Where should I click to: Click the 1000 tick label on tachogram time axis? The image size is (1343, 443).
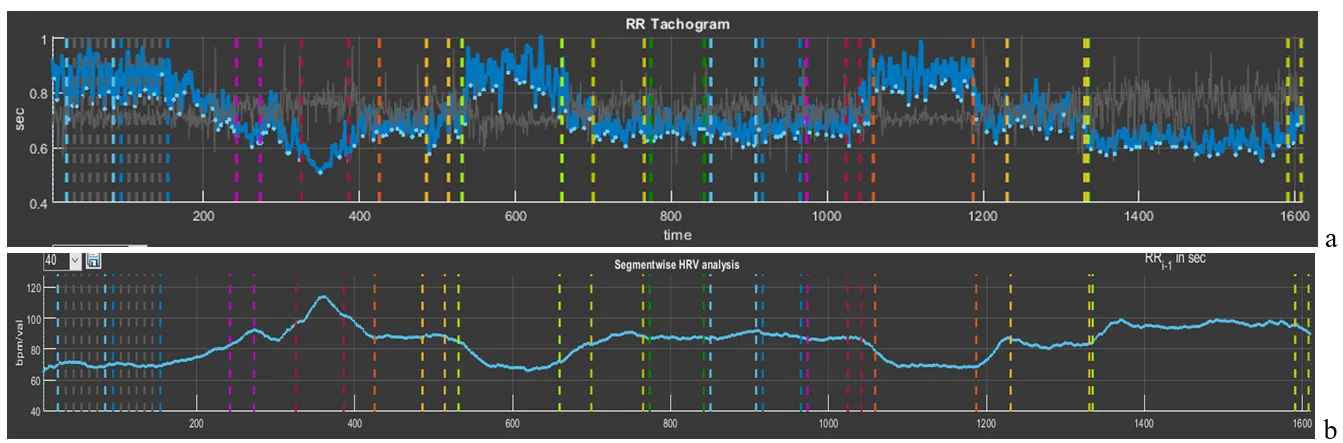(x=826, y=217)
